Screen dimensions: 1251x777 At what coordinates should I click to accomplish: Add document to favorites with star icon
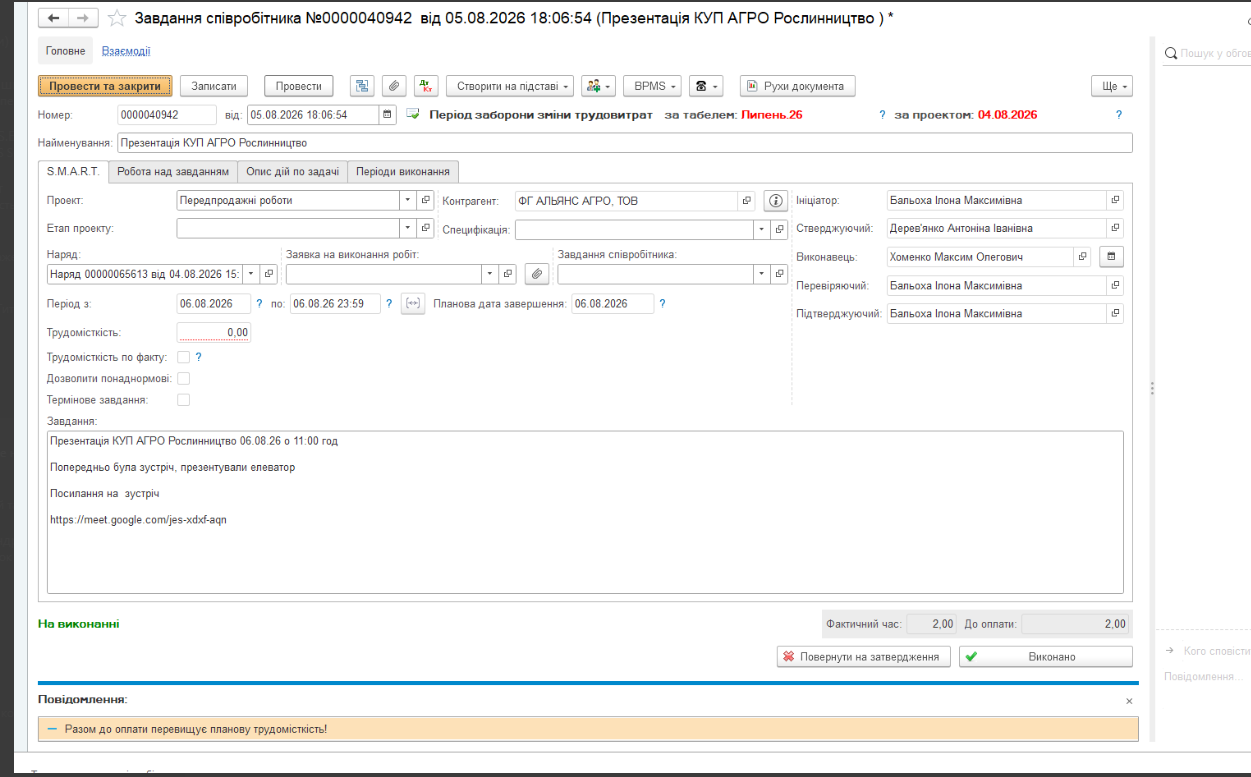(x=118, y=18)
